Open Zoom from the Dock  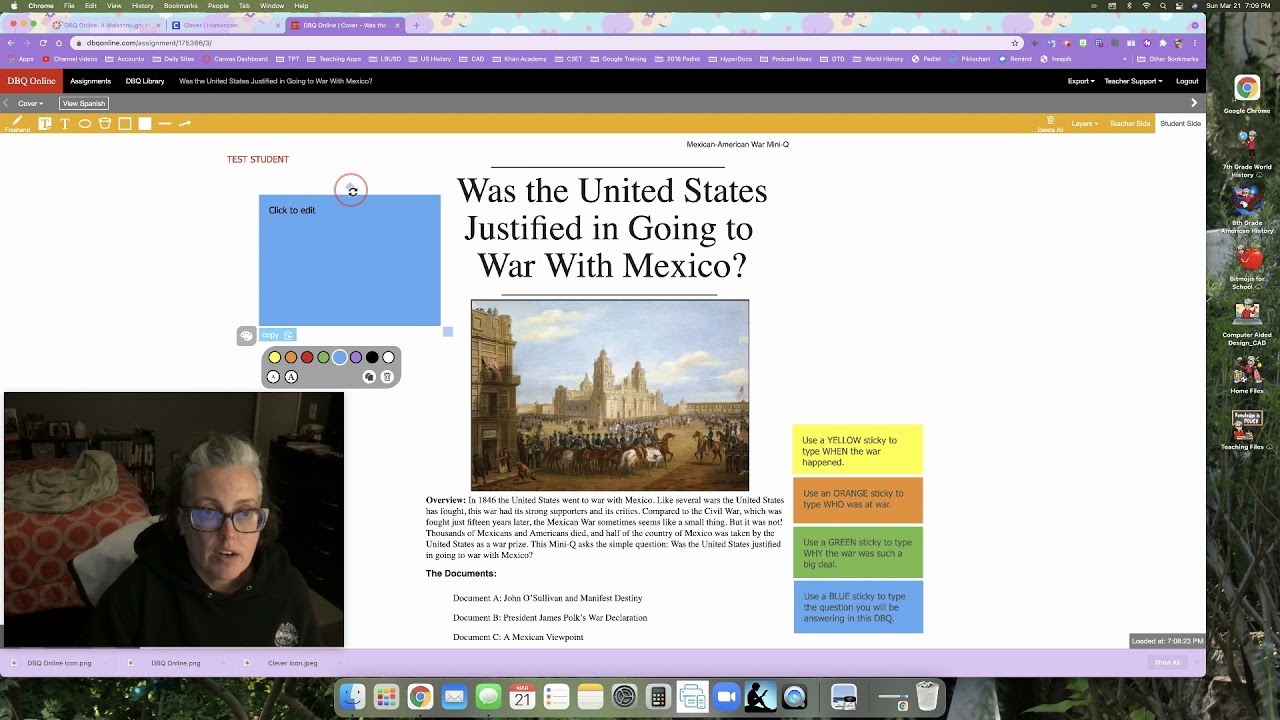pos(726,697)
